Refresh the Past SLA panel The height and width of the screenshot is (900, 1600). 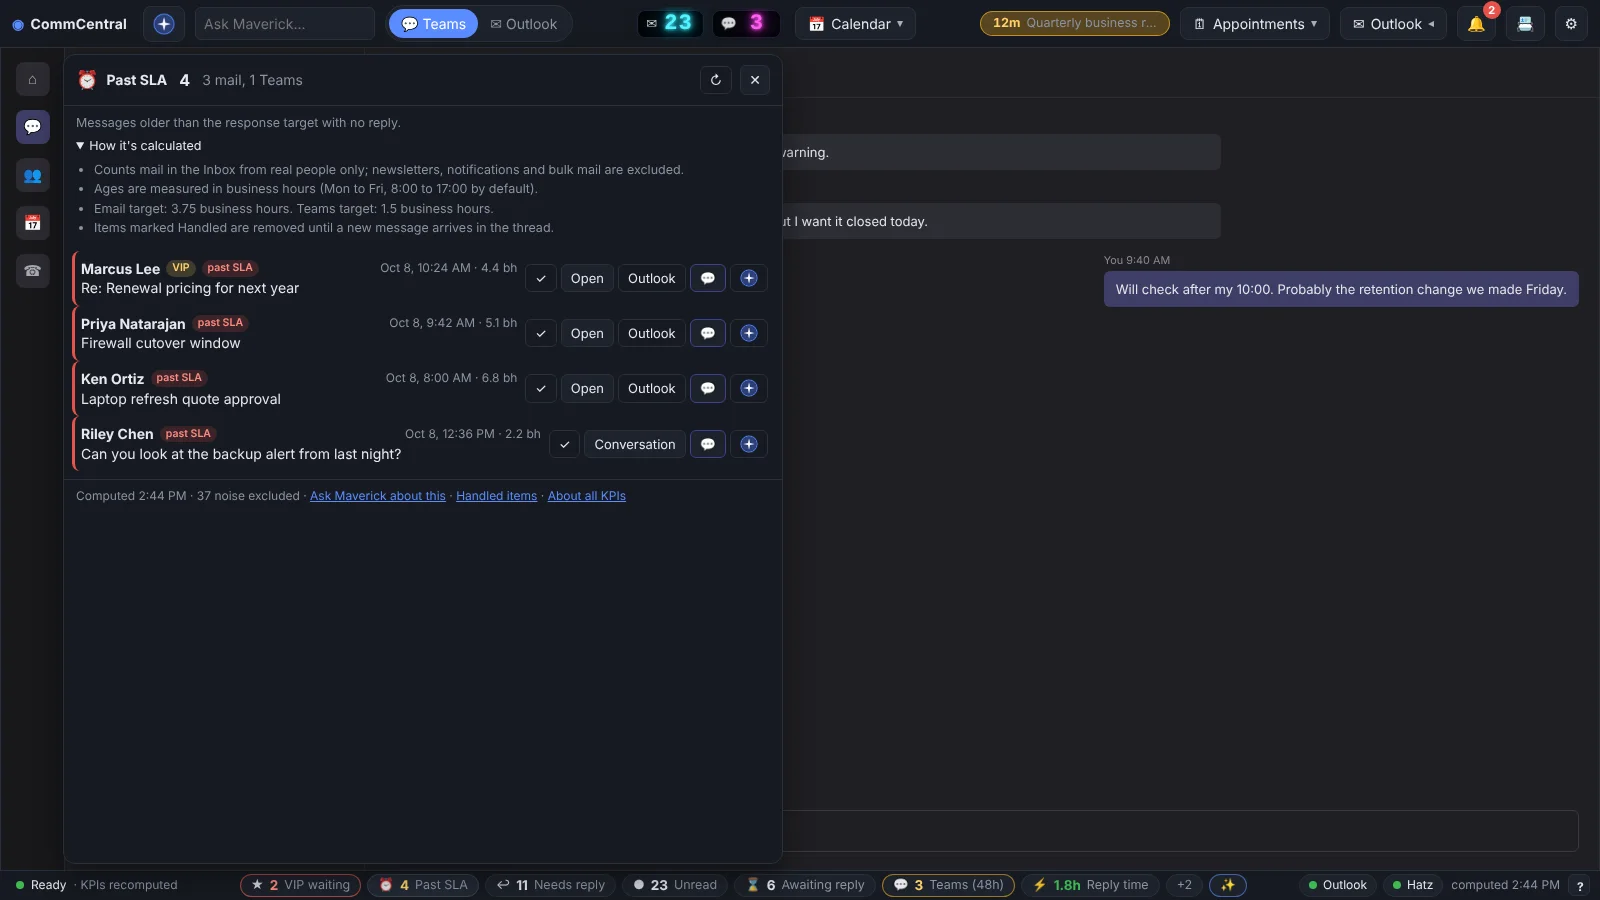coord(716,80)
